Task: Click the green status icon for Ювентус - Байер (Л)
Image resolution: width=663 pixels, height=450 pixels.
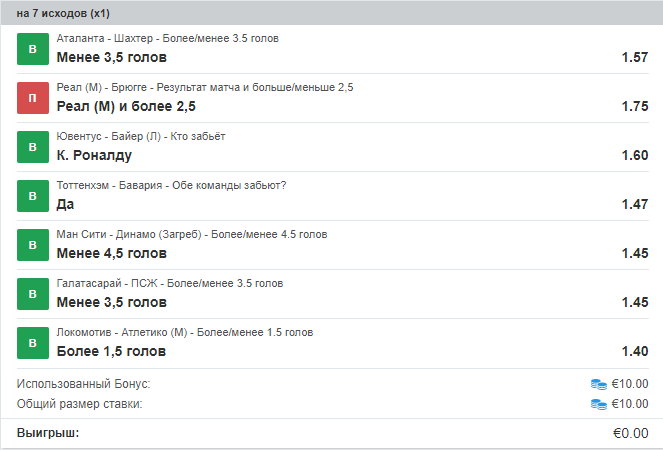Action: (33, 147)
